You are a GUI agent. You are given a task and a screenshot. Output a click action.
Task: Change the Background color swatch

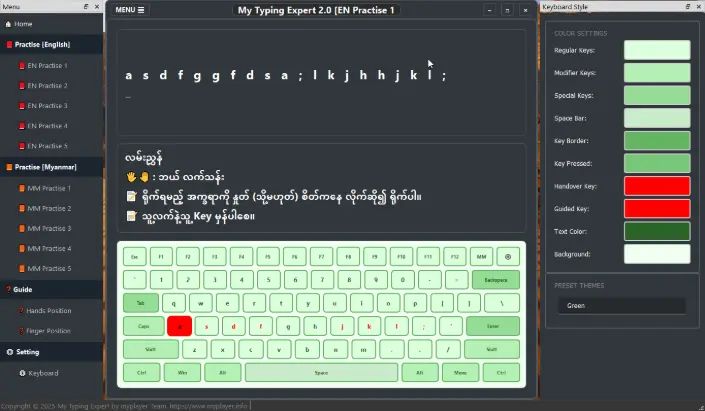[x=657, y=254]
